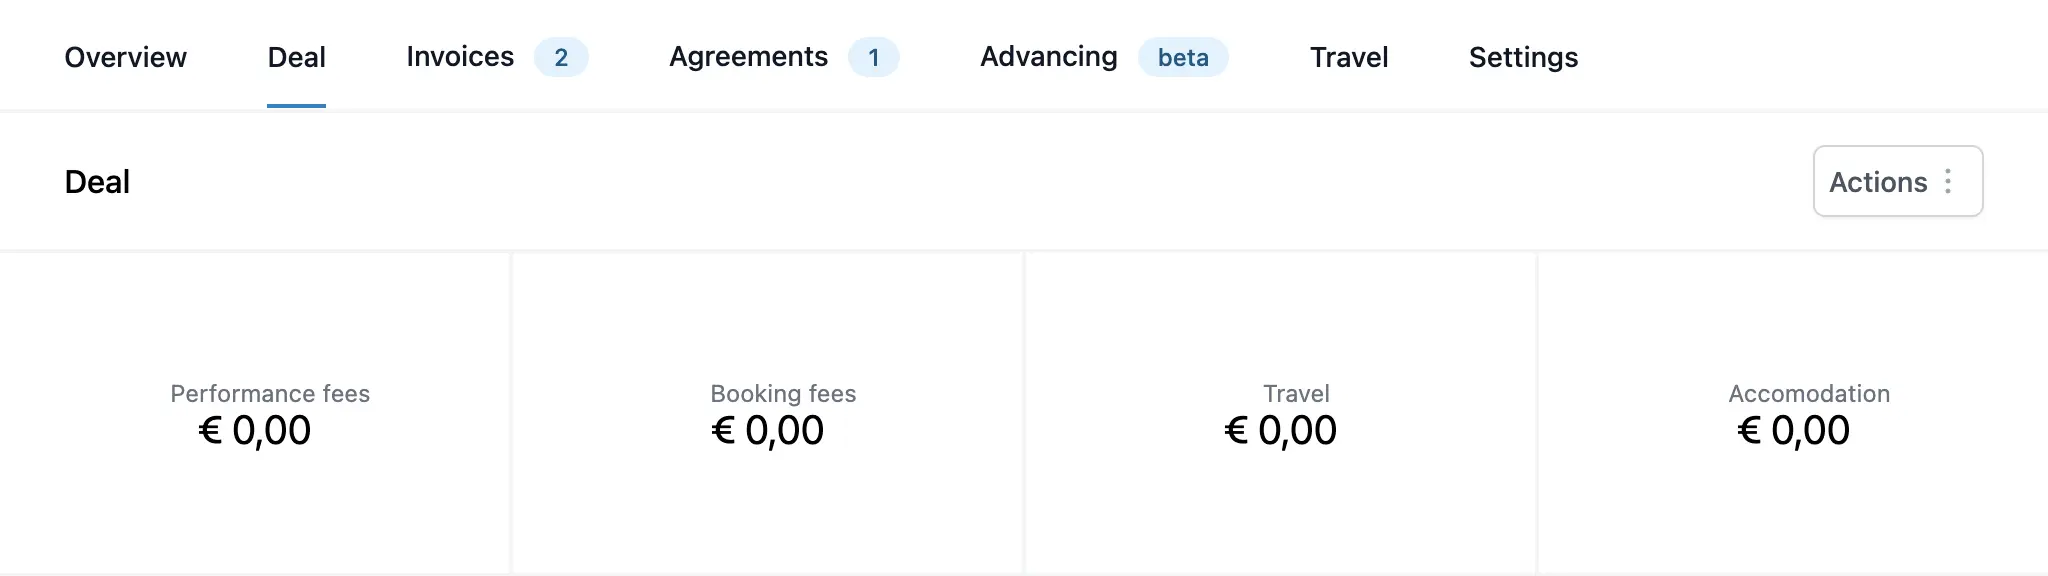Click the Accomodation € 0,00 amount

1793,431
